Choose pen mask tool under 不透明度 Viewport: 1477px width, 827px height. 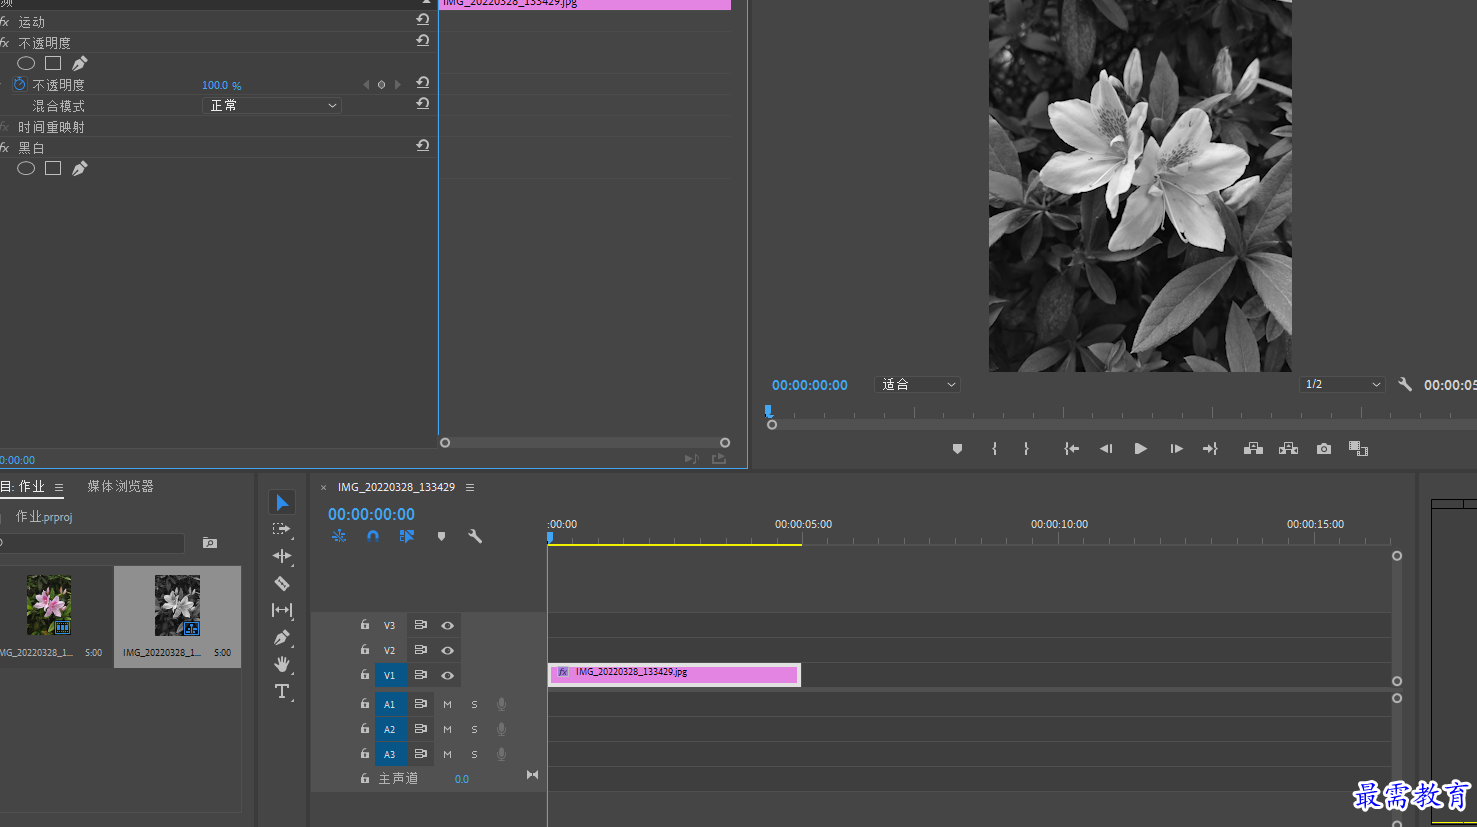80,63
